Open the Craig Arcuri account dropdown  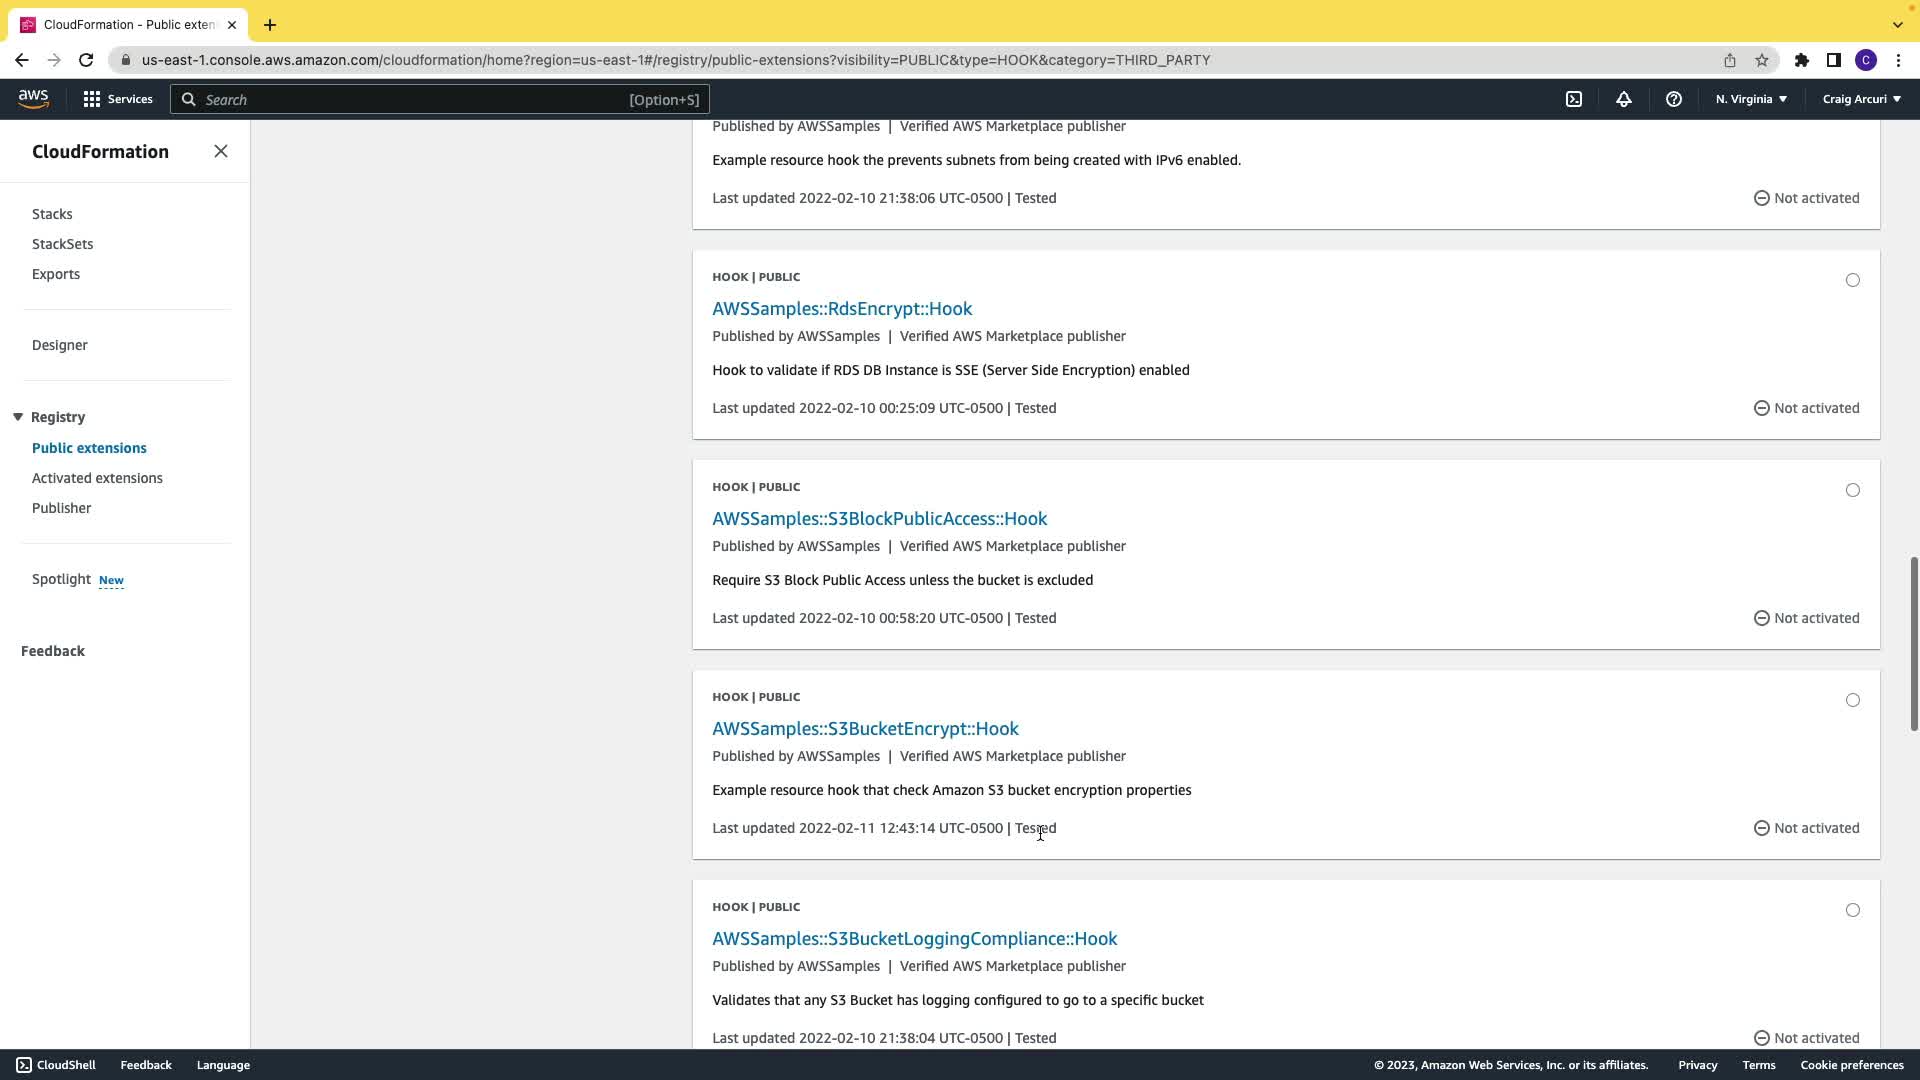coord(1861,99)
